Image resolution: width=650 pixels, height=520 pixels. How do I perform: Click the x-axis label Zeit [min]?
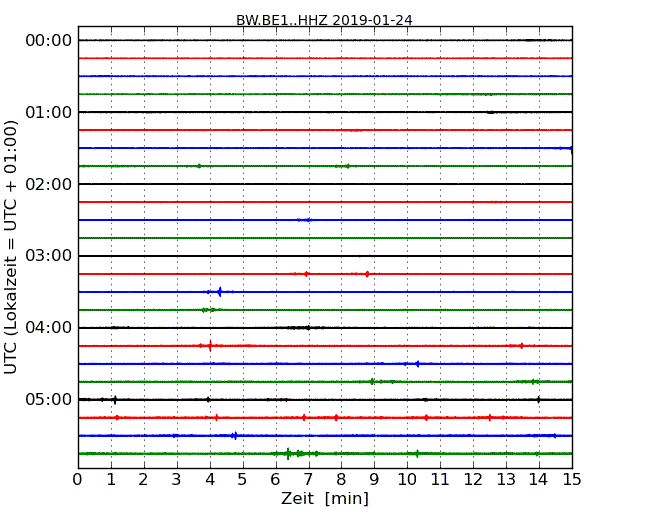click(325, 498)
